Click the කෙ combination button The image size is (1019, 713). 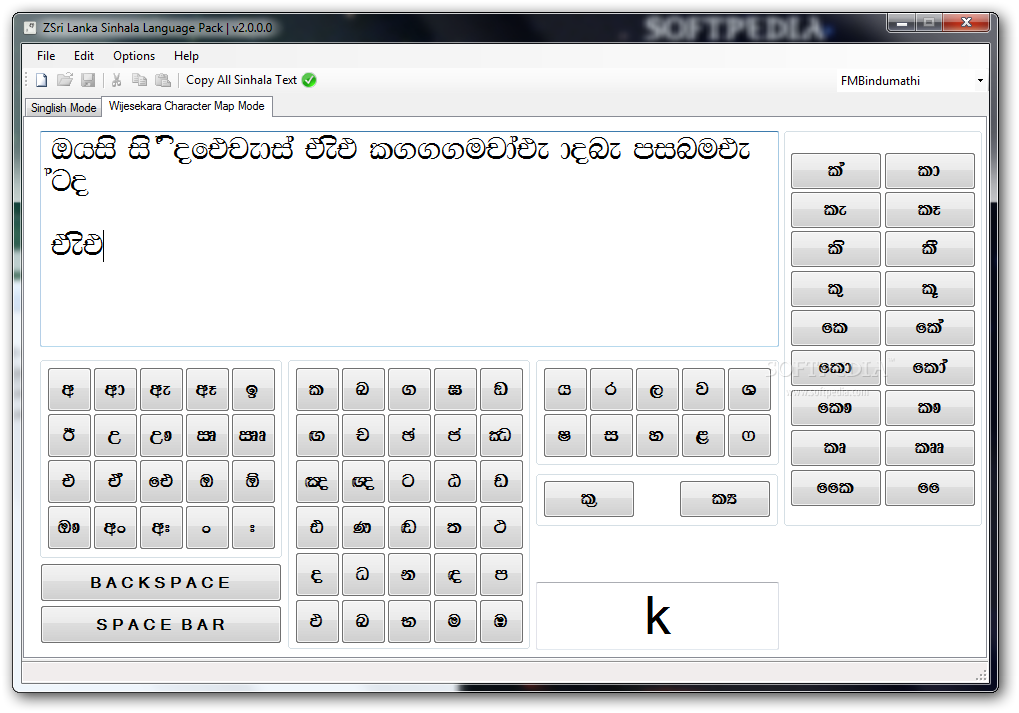point(836,328)
